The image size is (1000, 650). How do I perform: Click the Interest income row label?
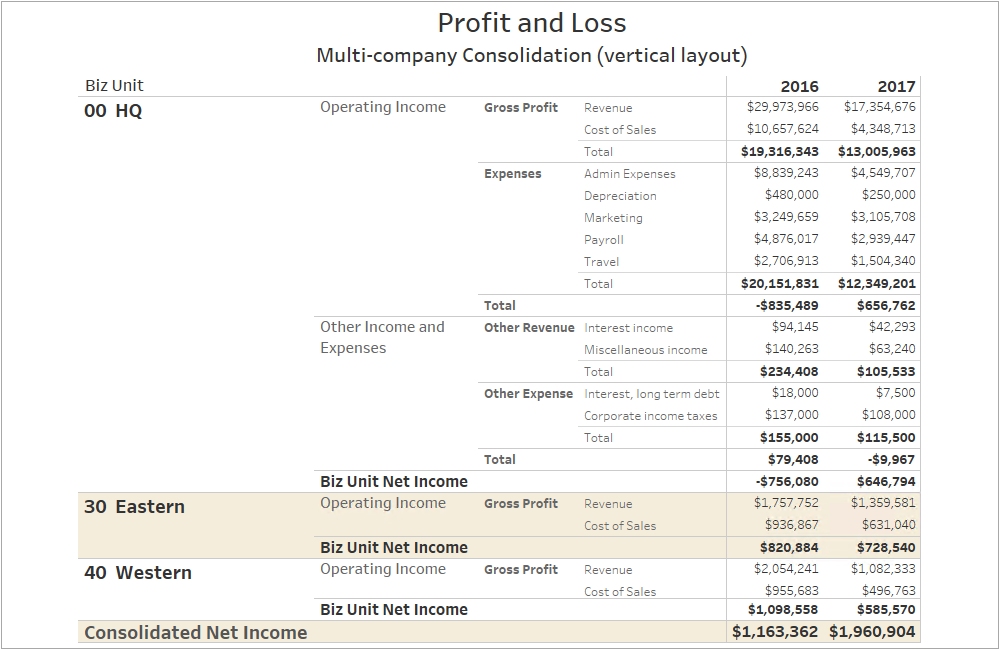pos(628,328)
